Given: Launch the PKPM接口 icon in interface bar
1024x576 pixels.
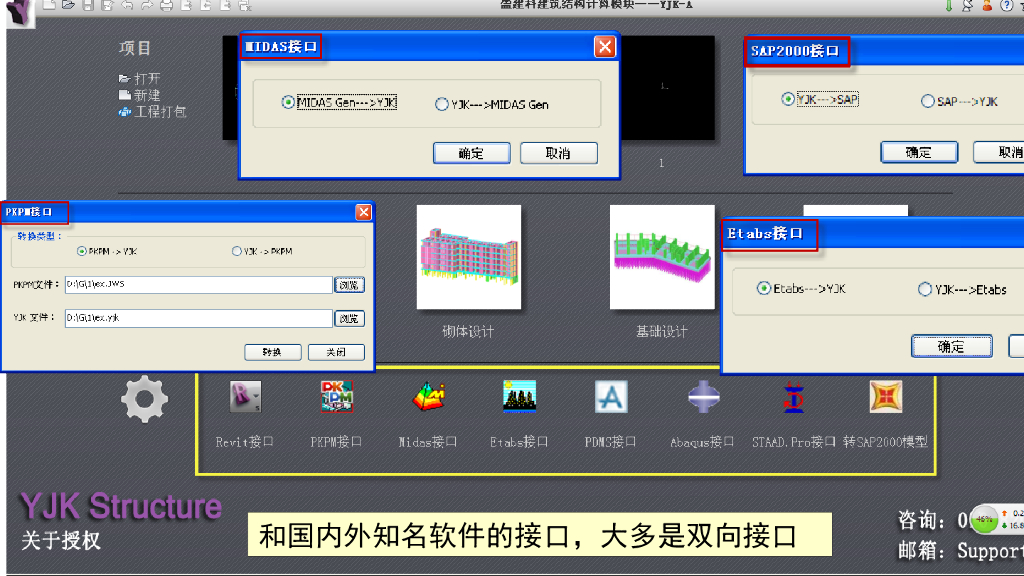Looking at the screenshot, I should point(336,396).
